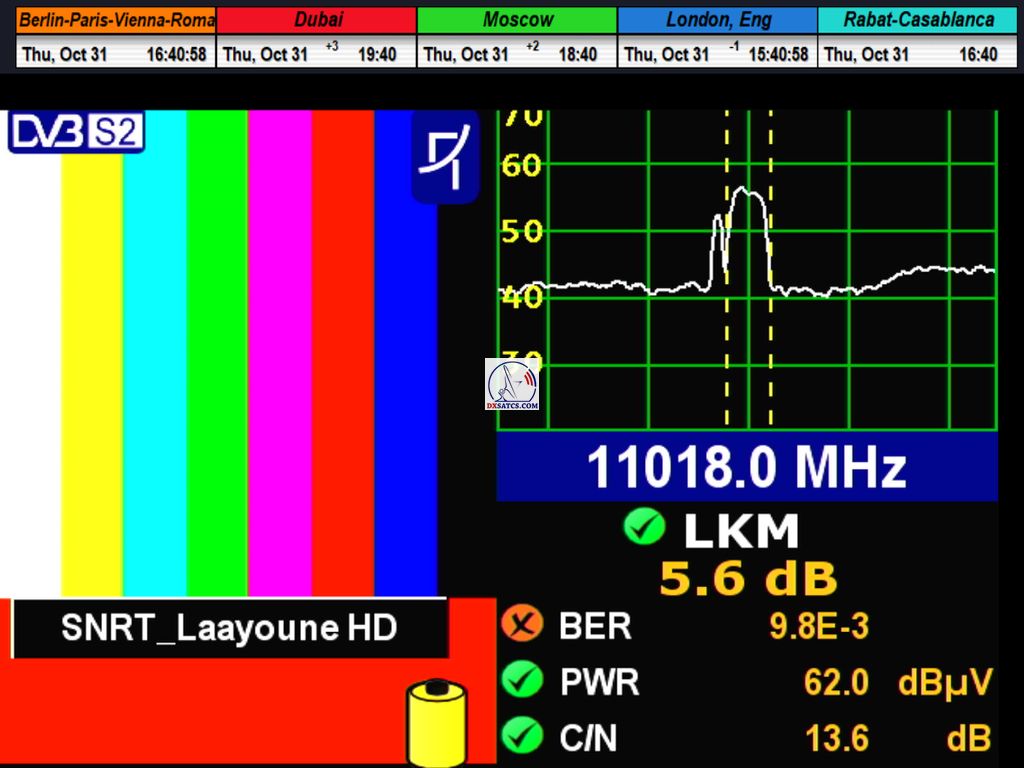Click the magenta color bar
Viewport: 1024px width, 768px height.
[279, 350]
